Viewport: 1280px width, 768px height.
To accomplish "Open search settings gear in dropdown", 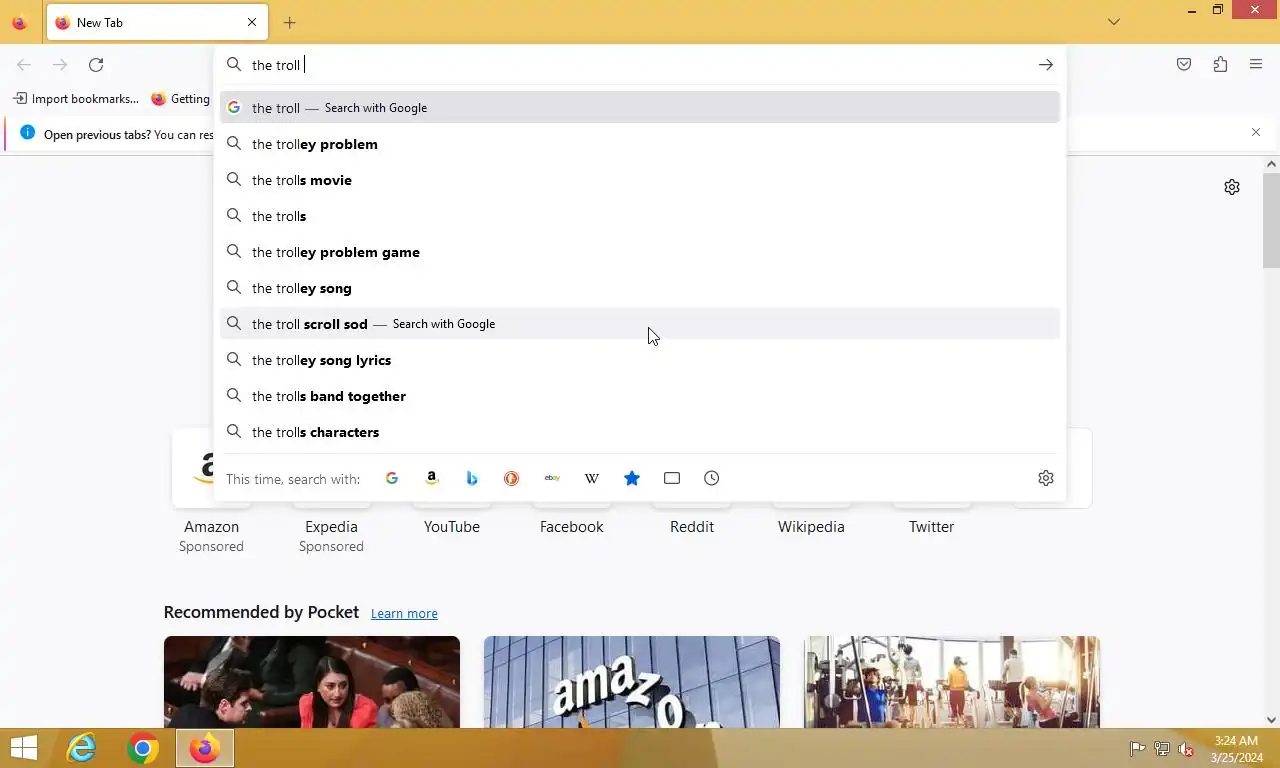I will pos(1046,478).
